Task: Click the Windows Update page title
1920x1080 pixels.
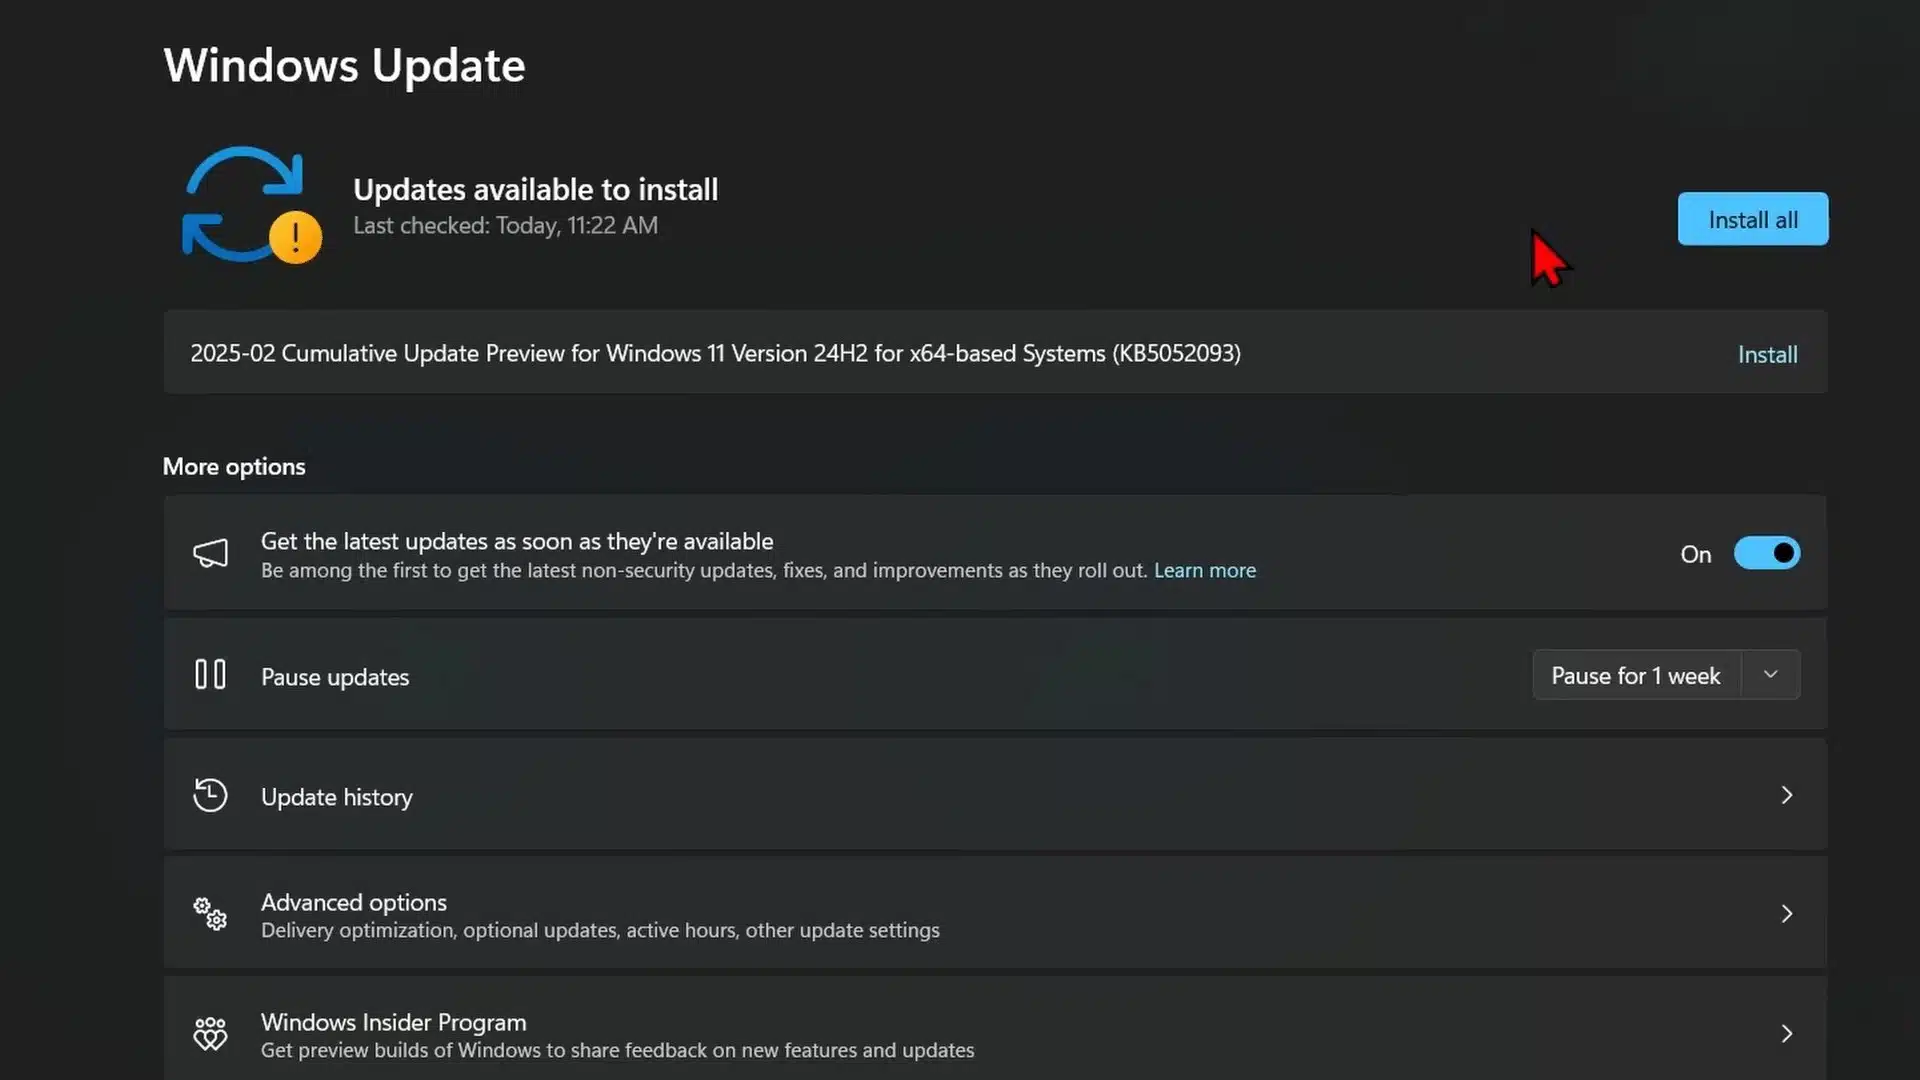Action: [x=344, y=65]
